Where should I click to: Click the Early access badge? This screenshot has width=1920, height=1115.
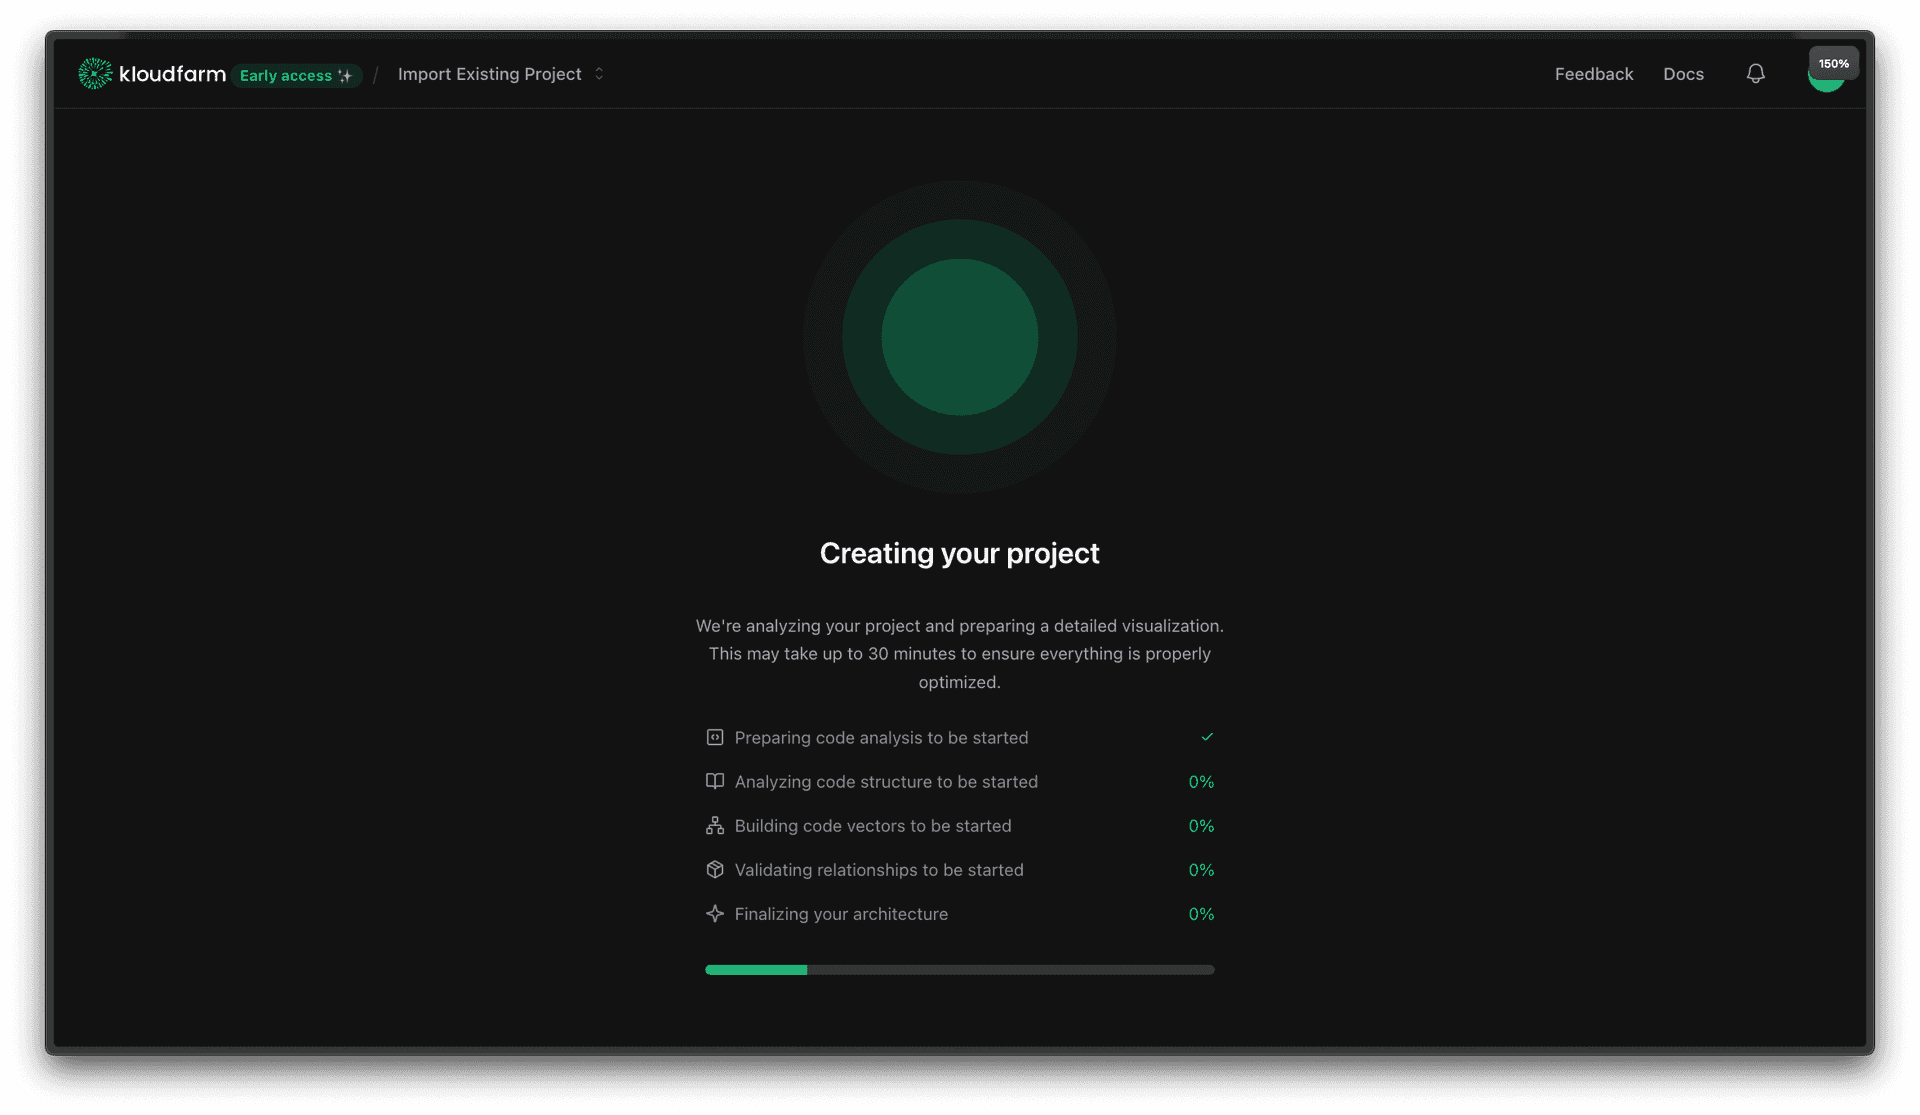[x=295, y=75]
